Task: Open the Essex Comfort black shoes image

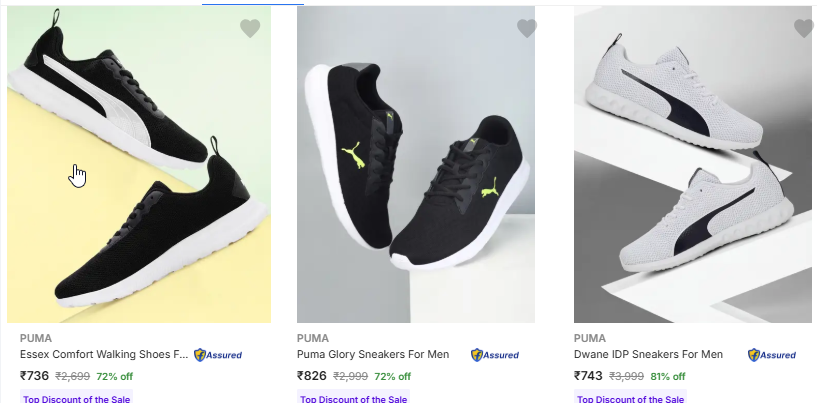Action: pos(139,165)
